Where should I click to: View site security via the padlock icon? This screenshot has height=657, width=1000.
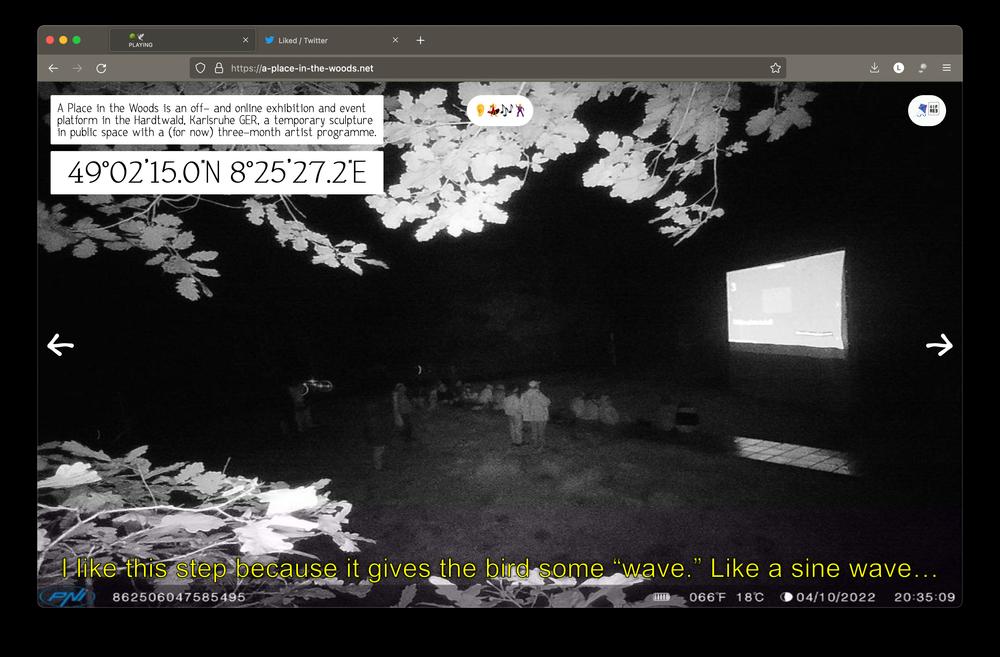(x=219, y=68)
